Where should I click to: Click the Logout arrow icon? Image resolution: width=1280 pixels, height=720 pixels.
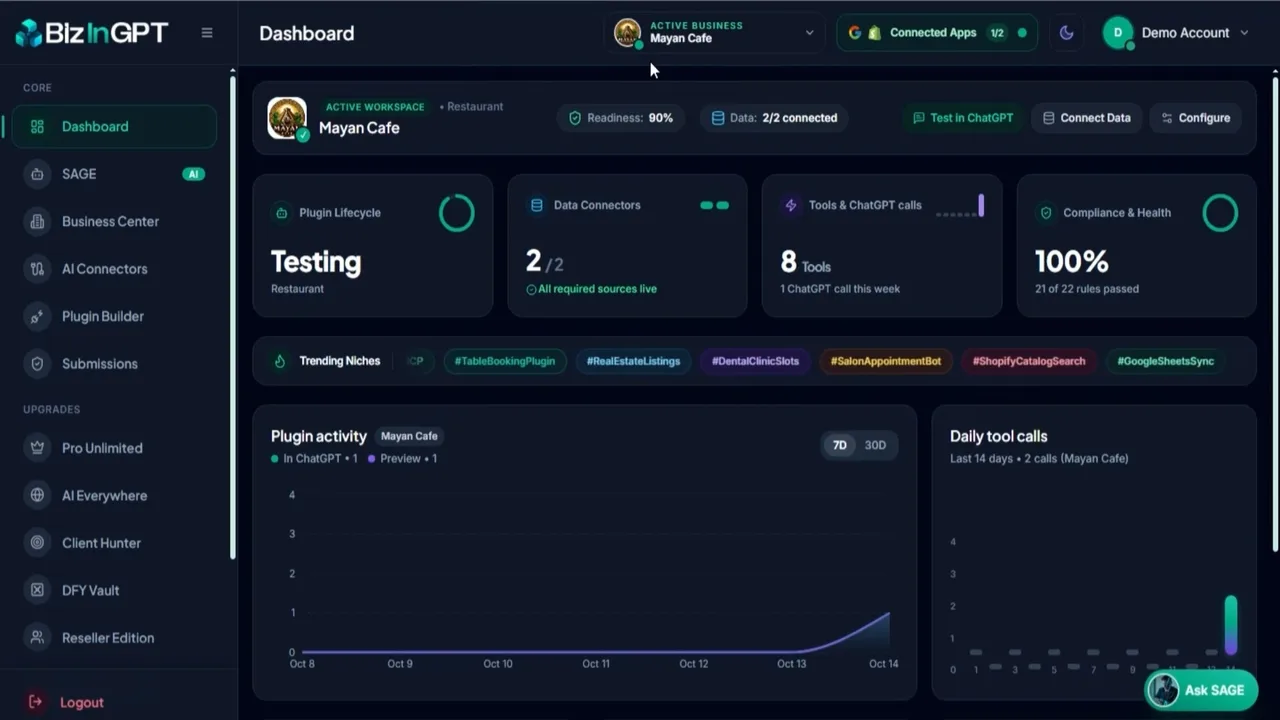[x=36, y=702]
